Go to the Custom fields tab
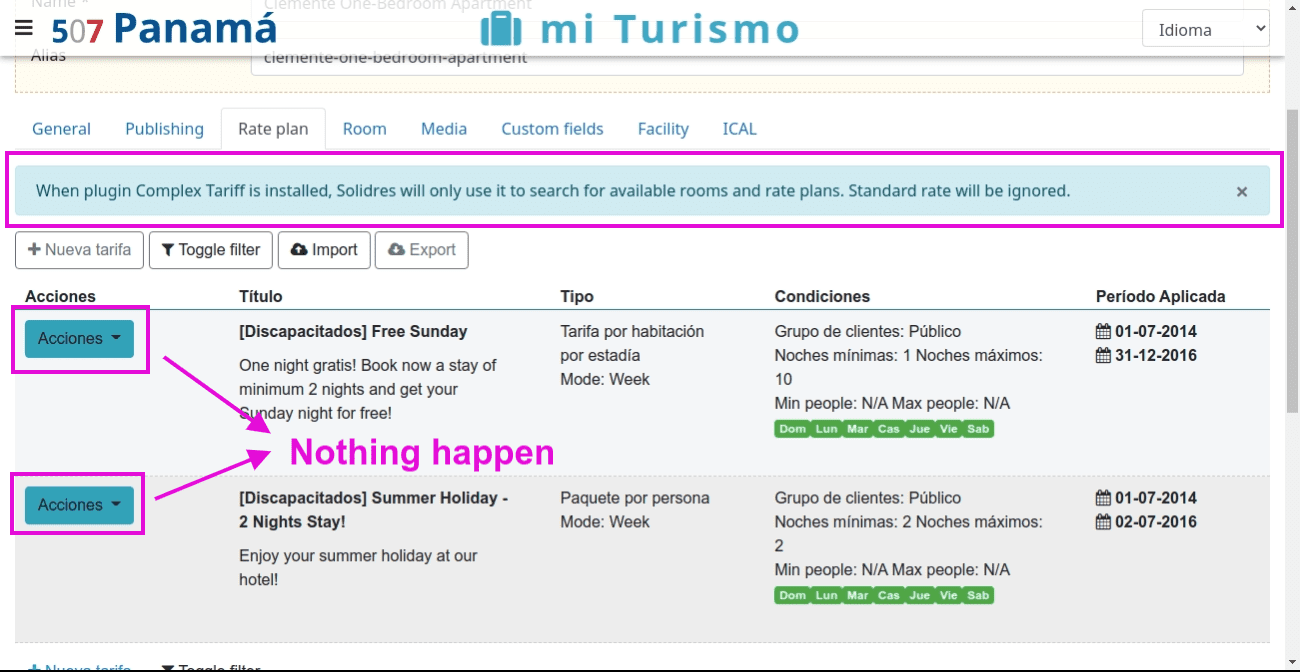The width and height of the screenshot is (1300, 672). tap(552, 129)
